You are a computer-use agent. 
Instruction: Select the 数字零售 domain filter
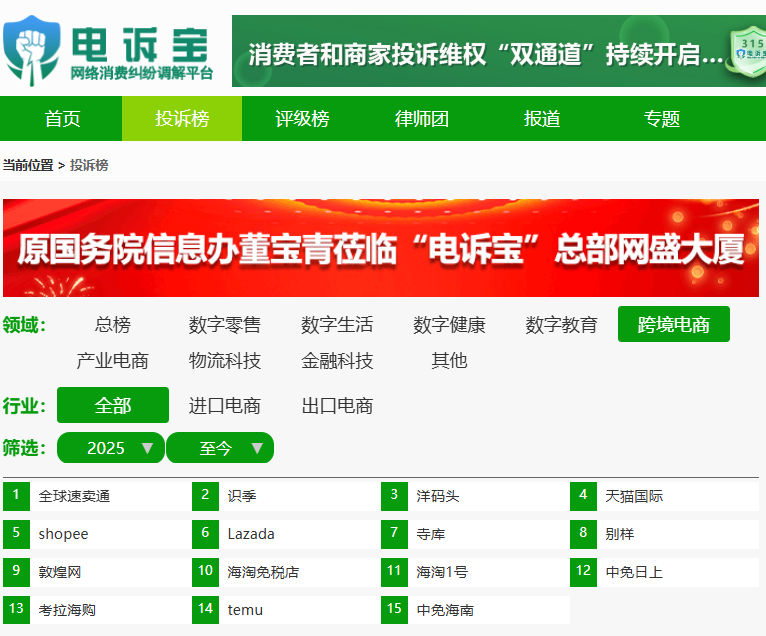pos(225,324)
